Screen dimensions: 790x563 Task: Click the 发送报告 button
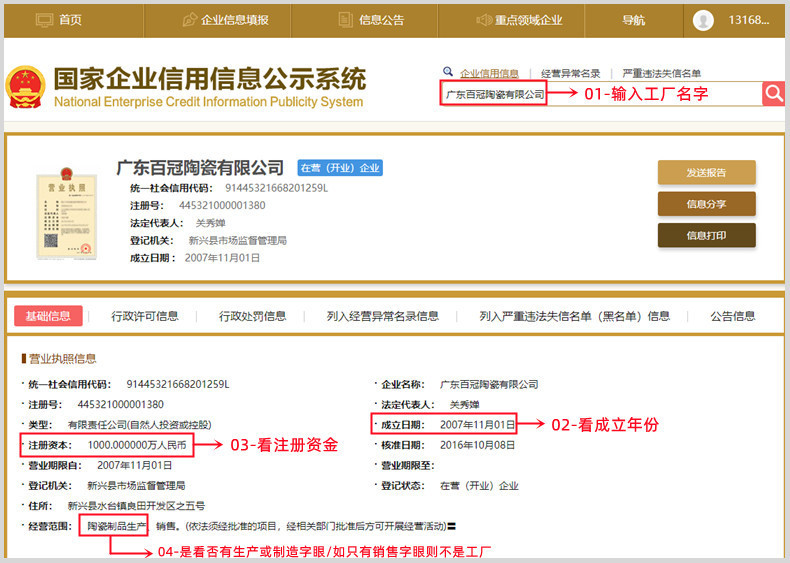706,172
